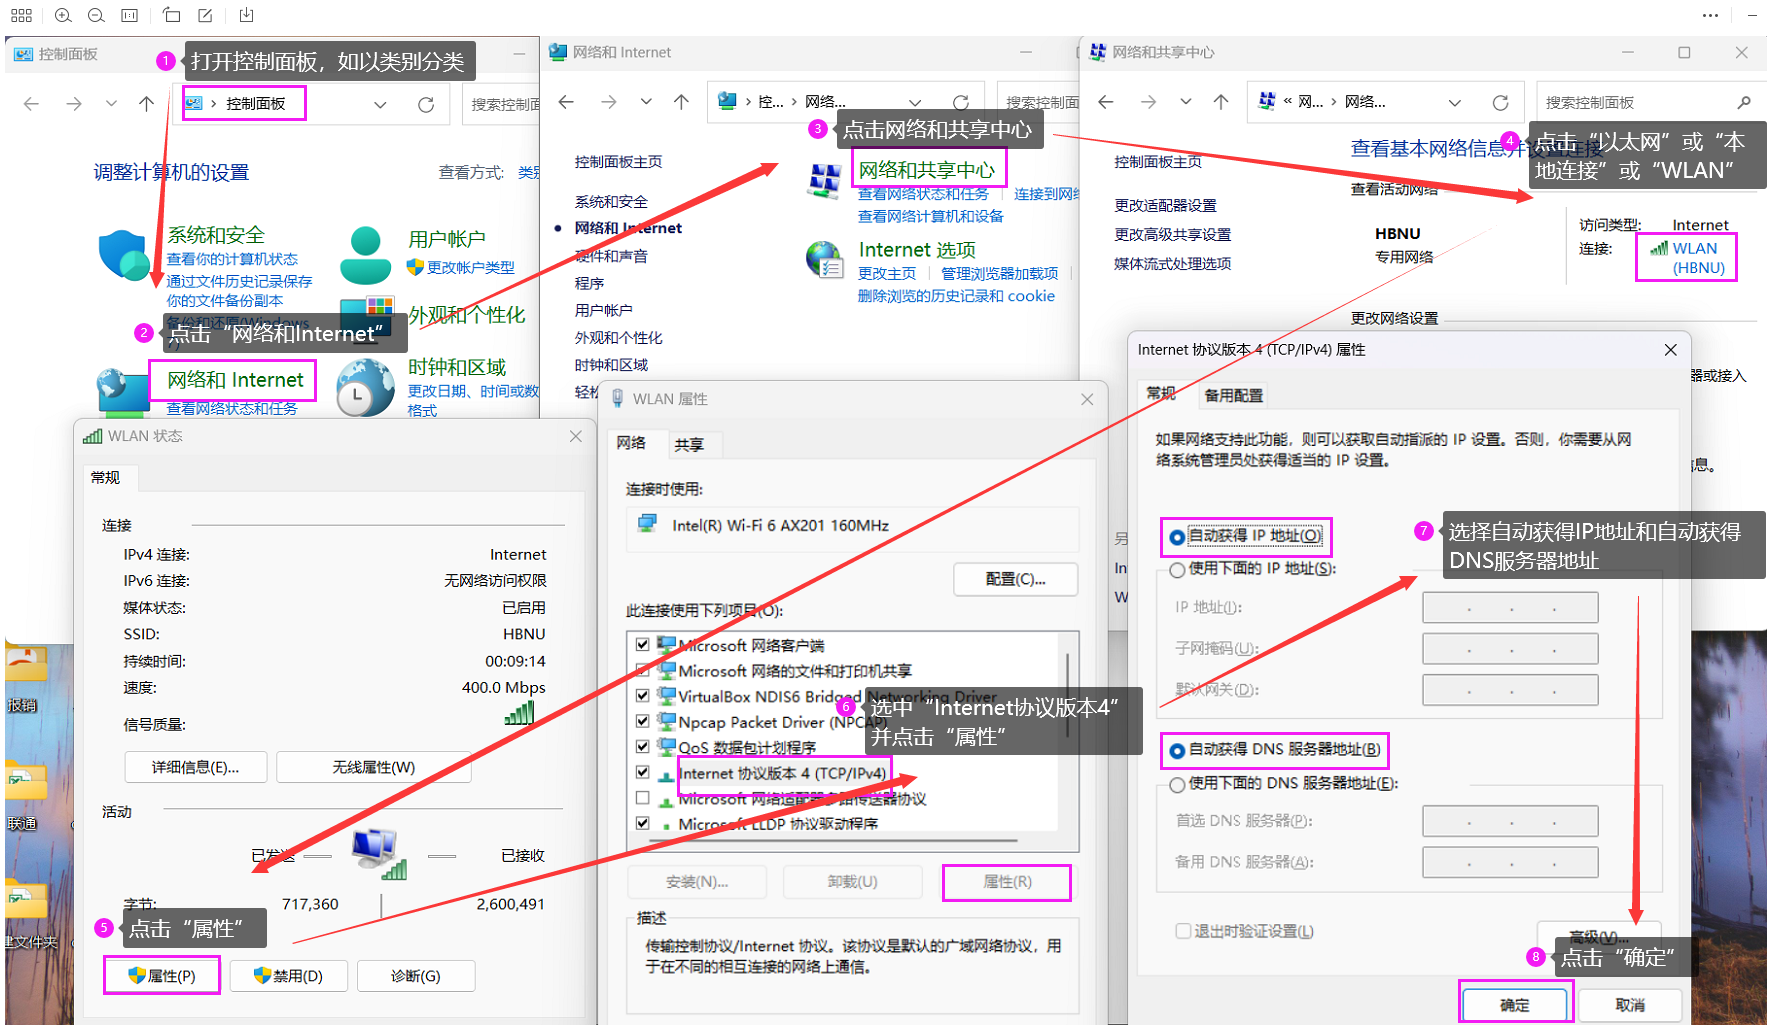Select 自动获得 DNS 服务器地址 radio button
The width and height of the screenshot is (1767, 1027).
pyautogui.click(x=1177, y=750)
